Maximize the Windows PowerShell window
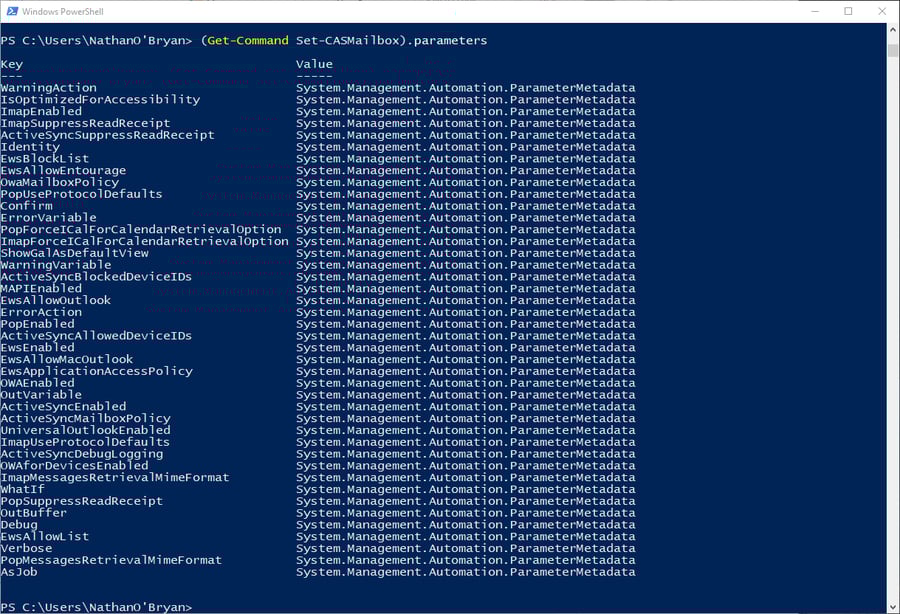The width and height of the screenshot is (900, 614). tap(848, 11)
